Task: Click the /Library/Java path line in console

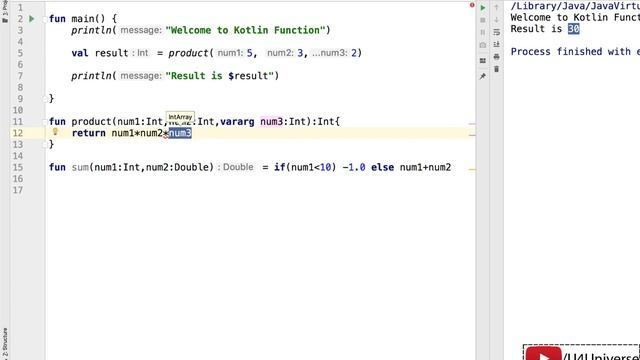Action: pyautogui.click(x=575, y=6)
